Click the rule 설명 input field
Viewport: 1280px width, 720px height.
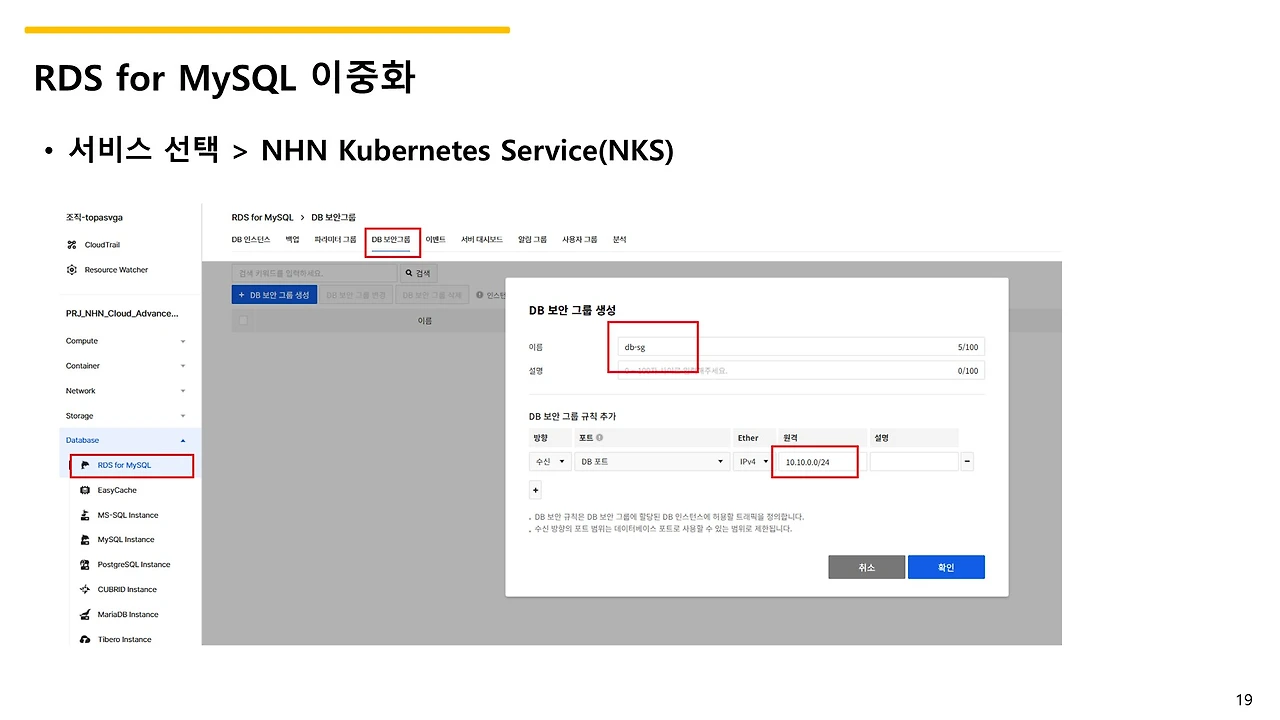point(914,462)
